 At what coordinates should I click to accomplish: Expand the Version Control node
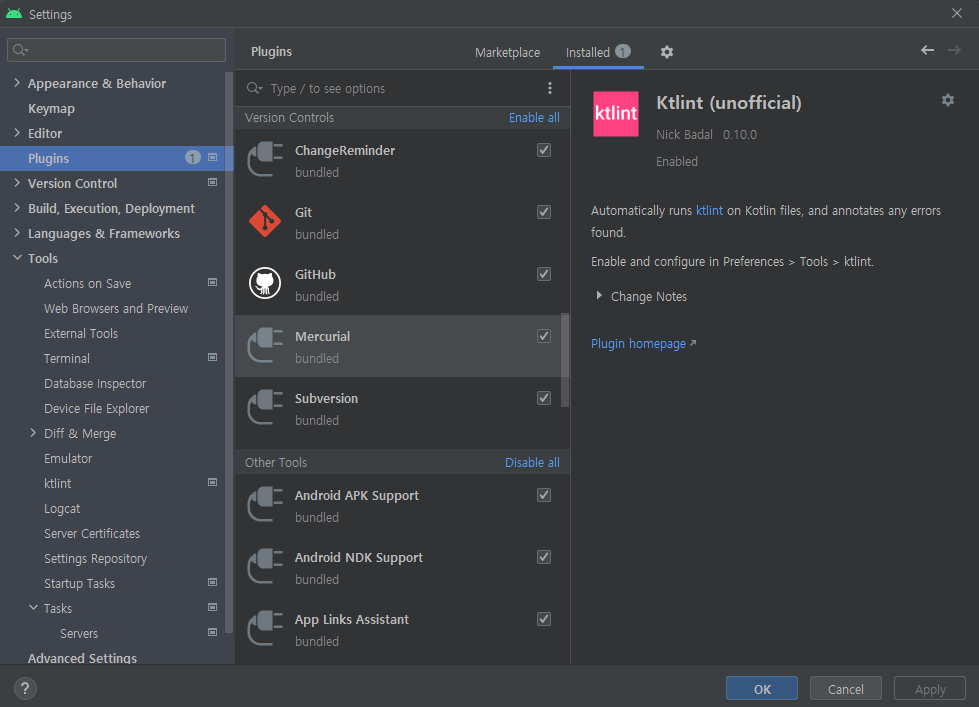(17, 182)
